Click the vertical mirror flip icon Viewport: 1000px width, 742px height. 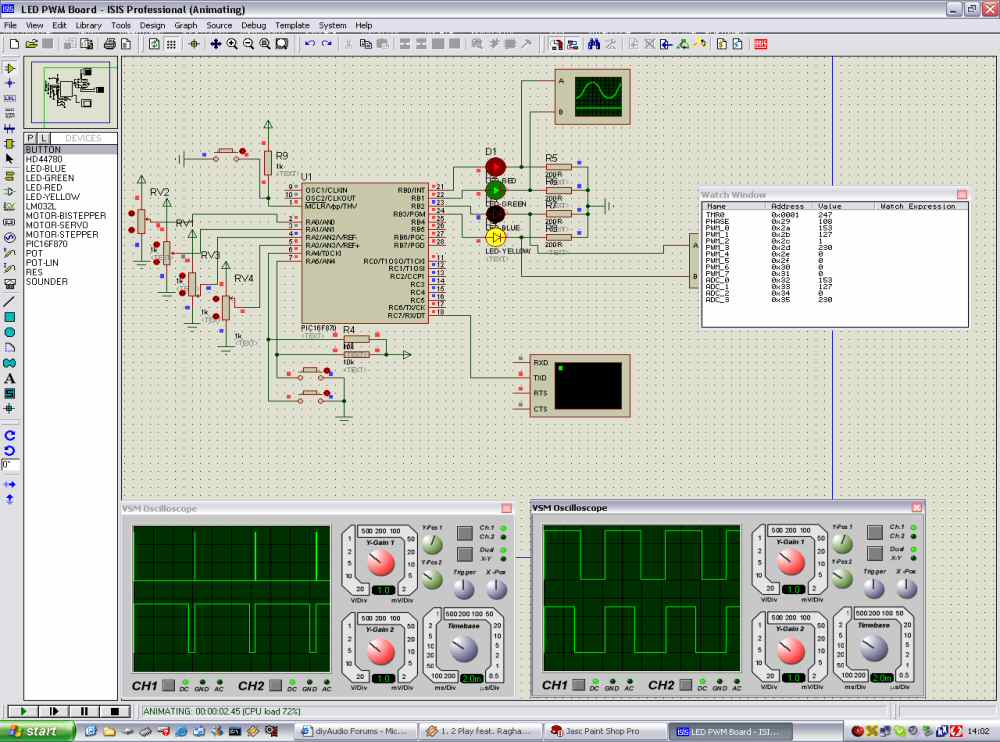coord(10,499)
